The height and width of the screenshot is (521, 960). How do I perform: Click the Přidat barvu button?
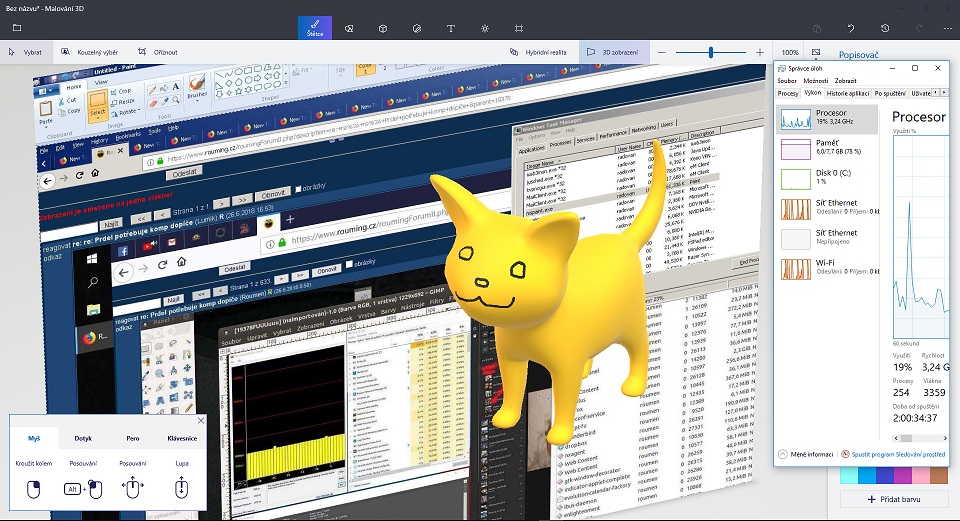[894, 499]
